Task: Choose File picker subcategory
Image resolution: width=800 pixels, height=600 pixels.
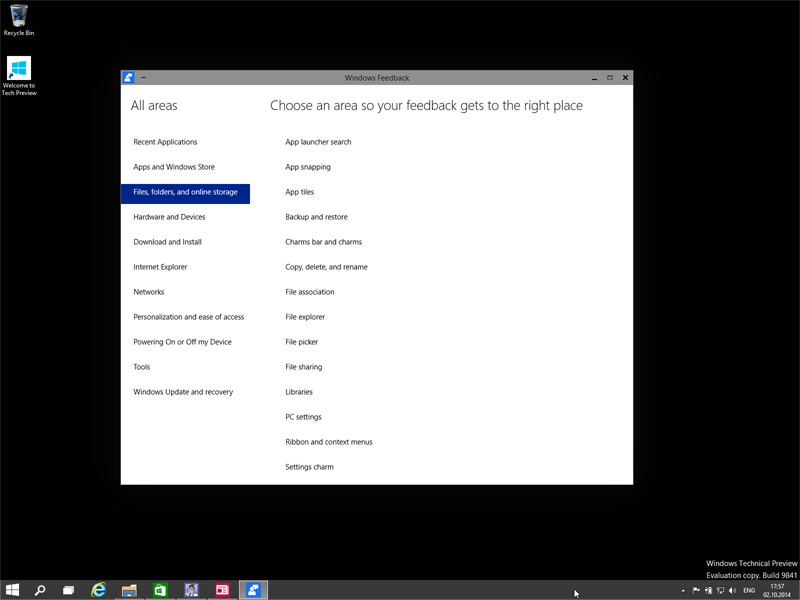Action: point(302,342)
